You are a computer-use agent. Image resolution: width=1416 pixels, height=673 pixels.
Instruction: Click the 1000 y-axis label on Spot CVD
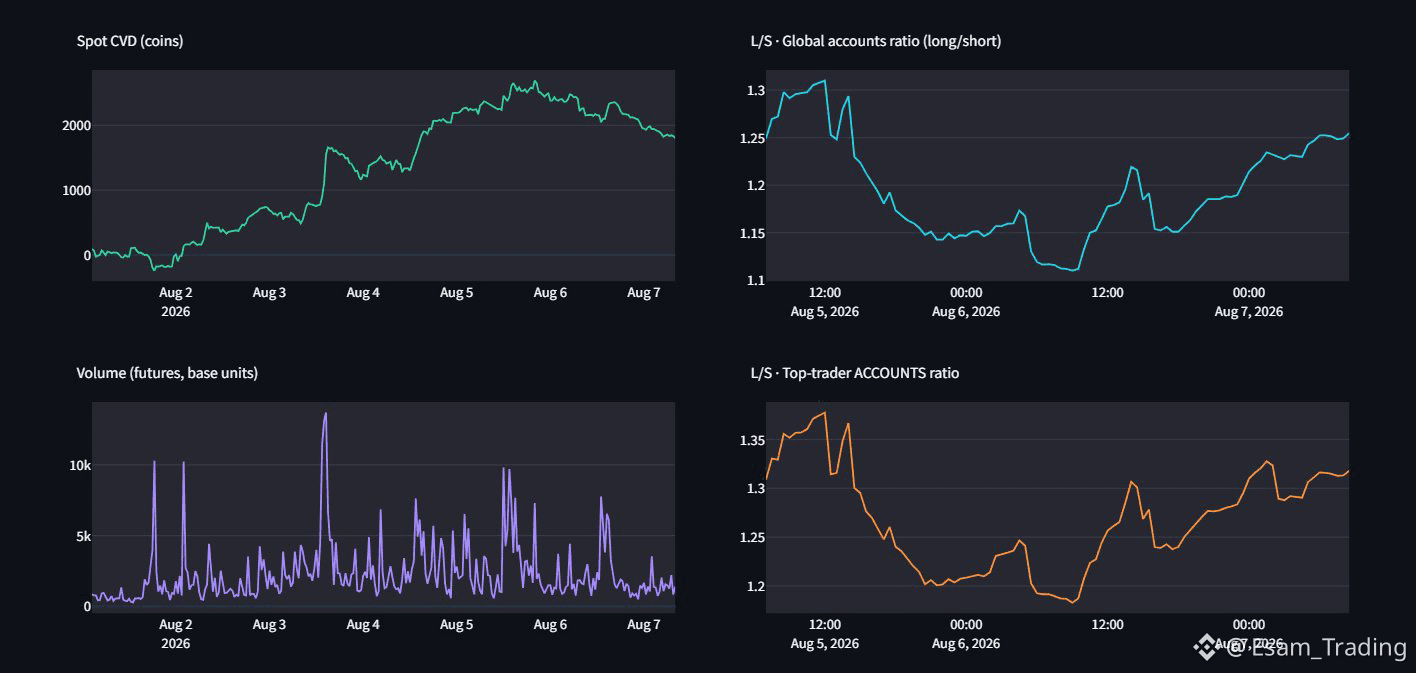[77, 191]
